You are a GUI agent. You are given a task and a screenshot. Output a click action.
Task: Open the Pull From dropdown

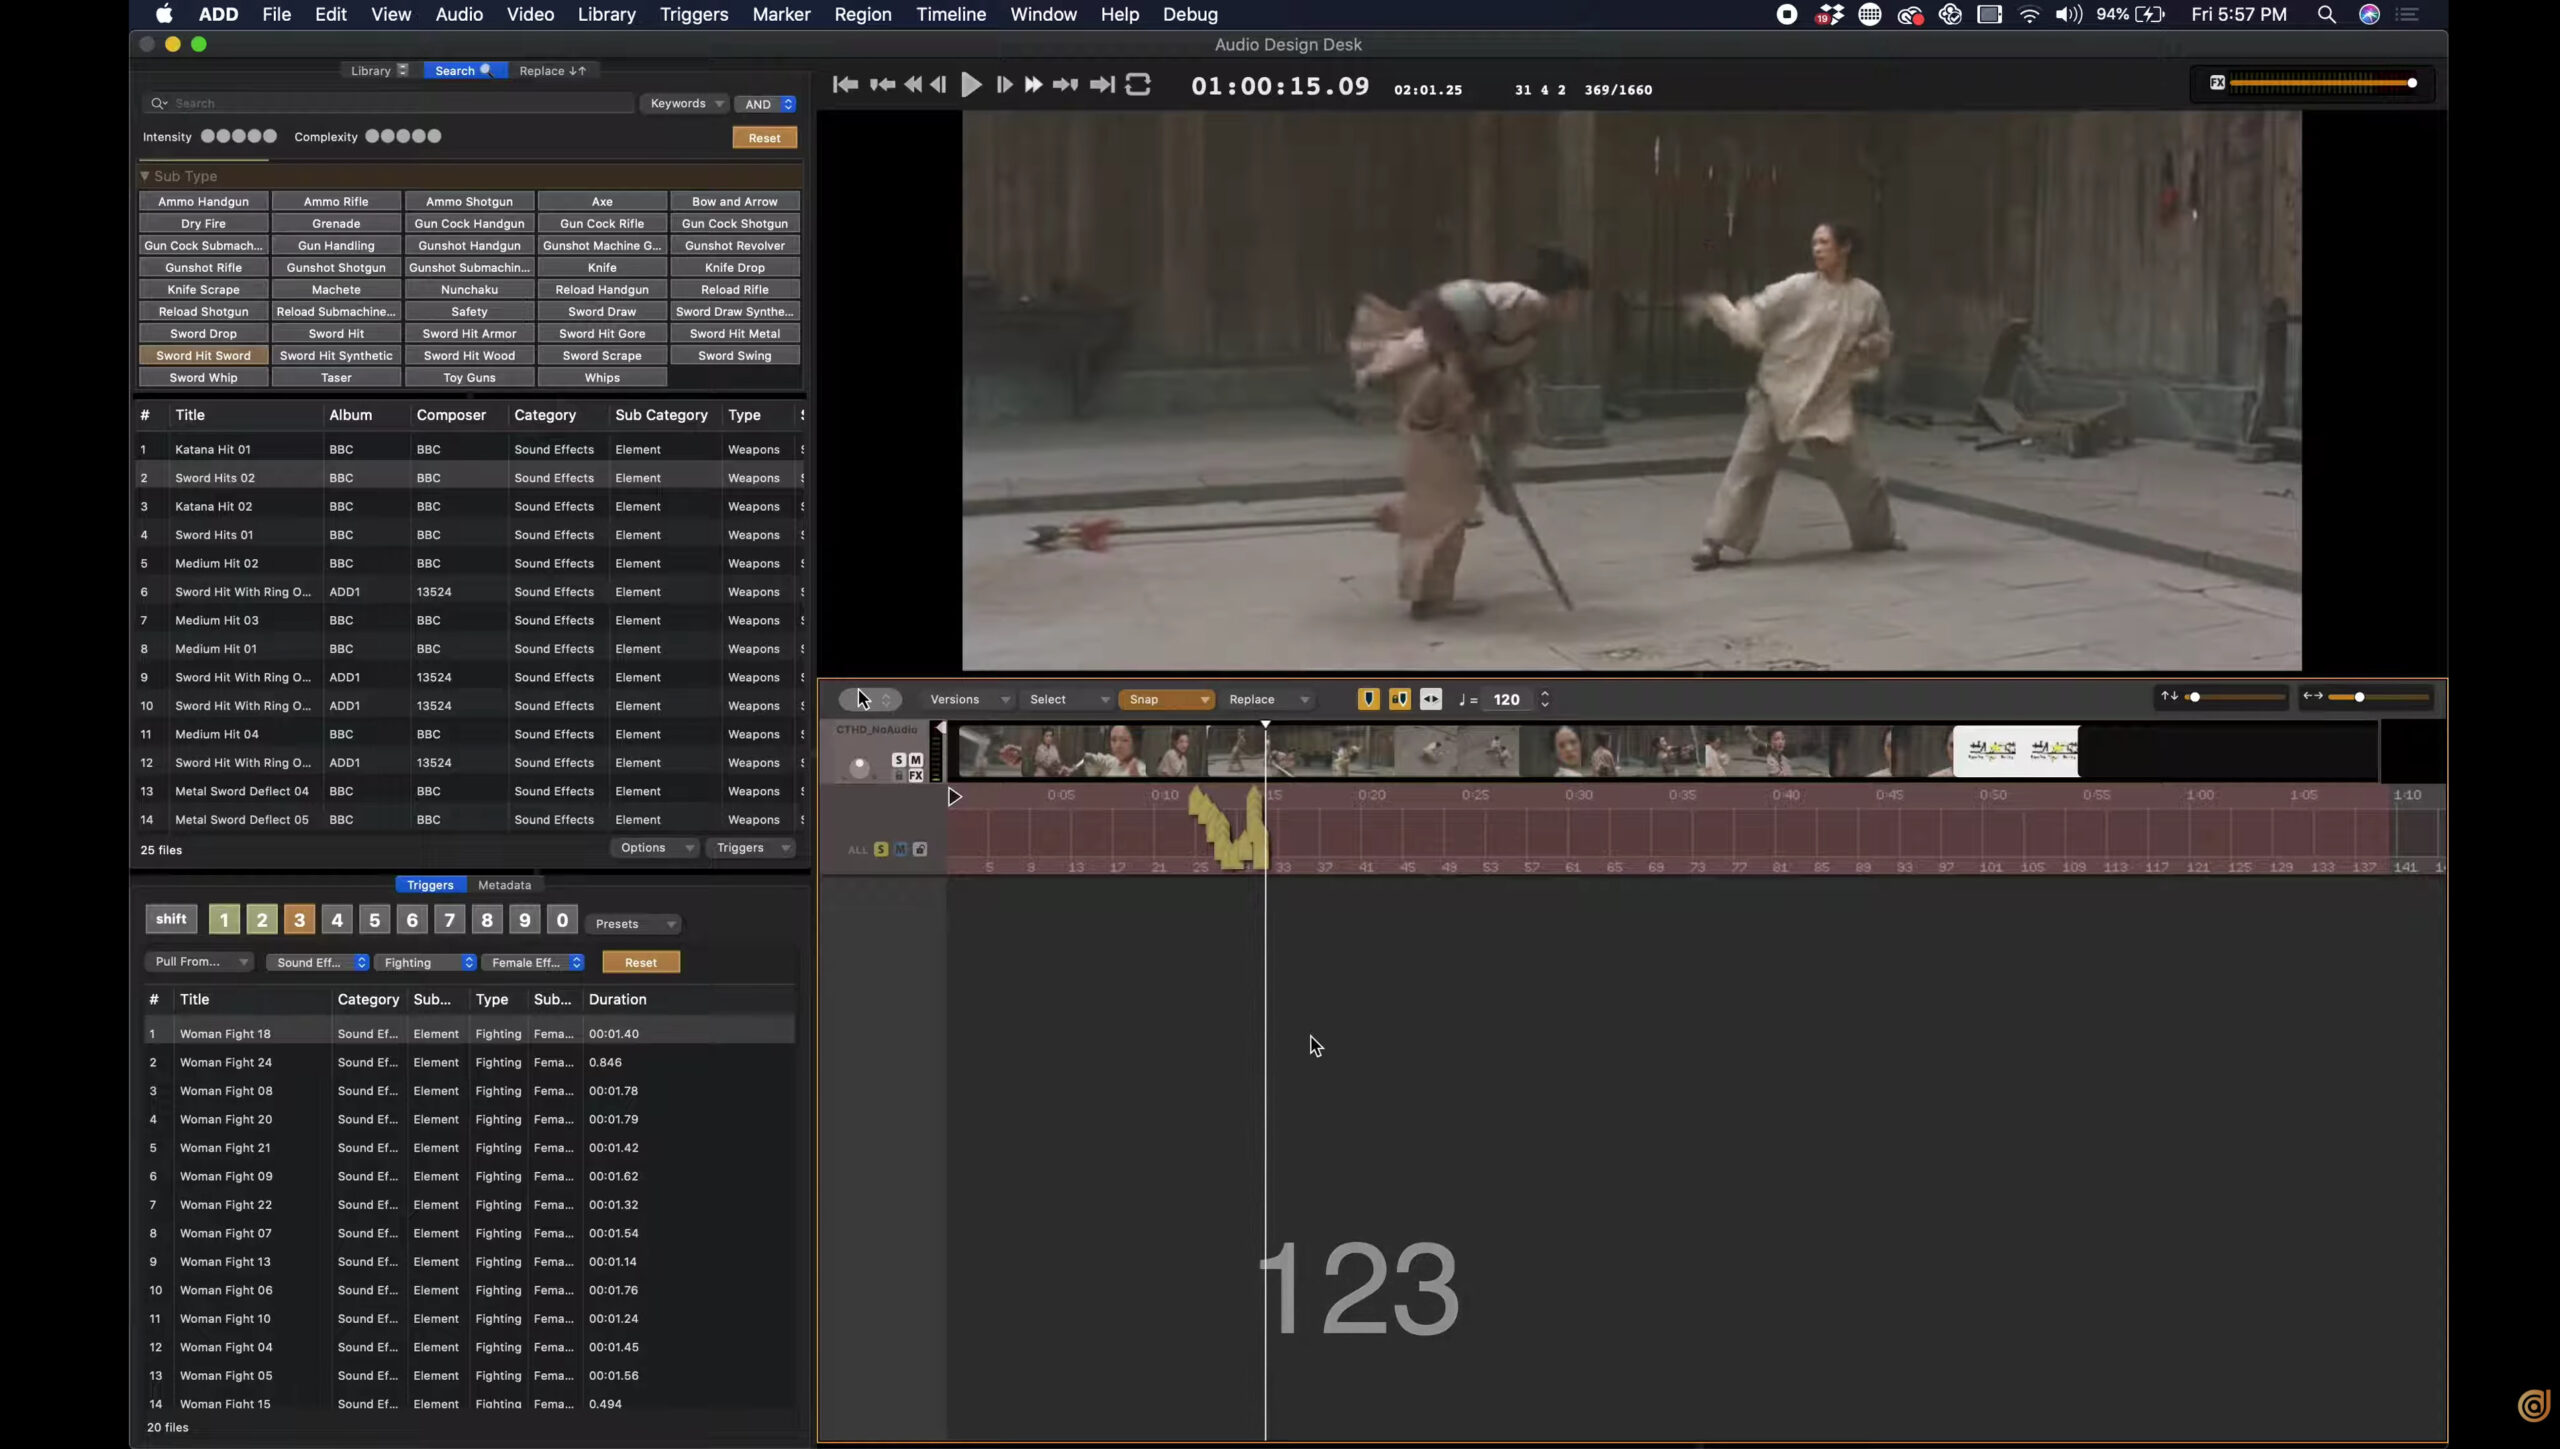coord(199,961)
